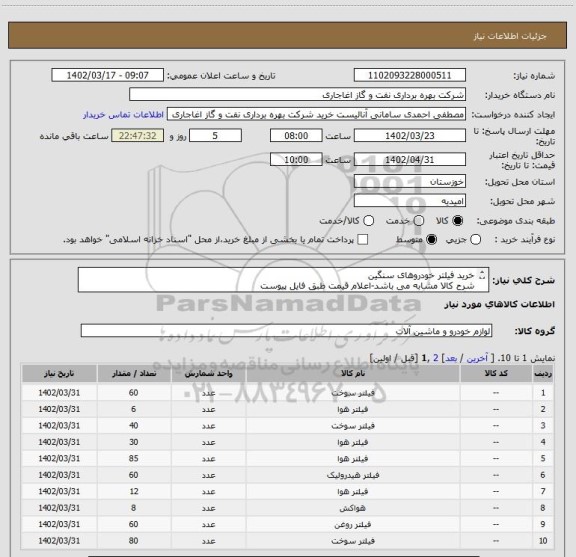The image size is (576, 557).
Task: Click the اطلاعات کالاهای مورد نیاز heading
Action: pyautogui.click(x=500, y=304)
